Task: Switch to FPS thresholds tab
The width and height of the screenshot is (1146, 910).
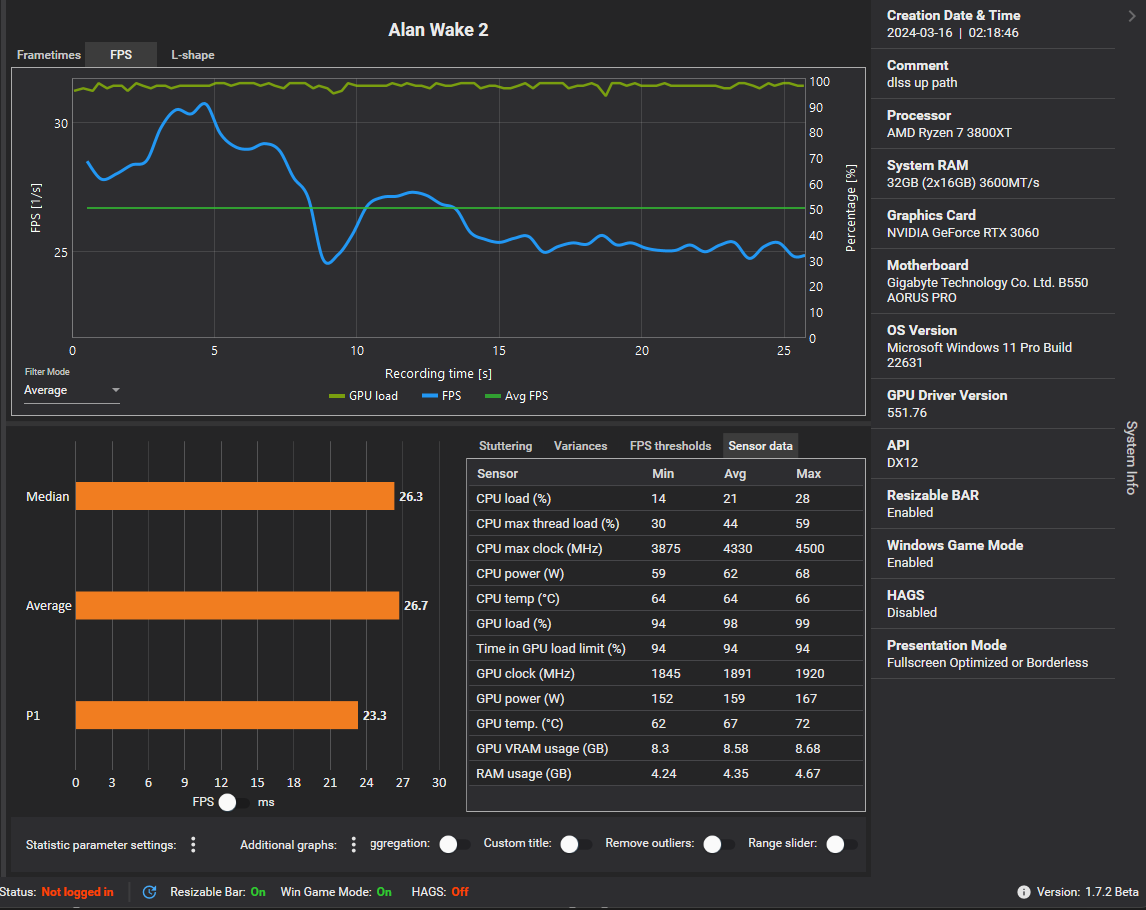Action: click(x=670, y=446)
